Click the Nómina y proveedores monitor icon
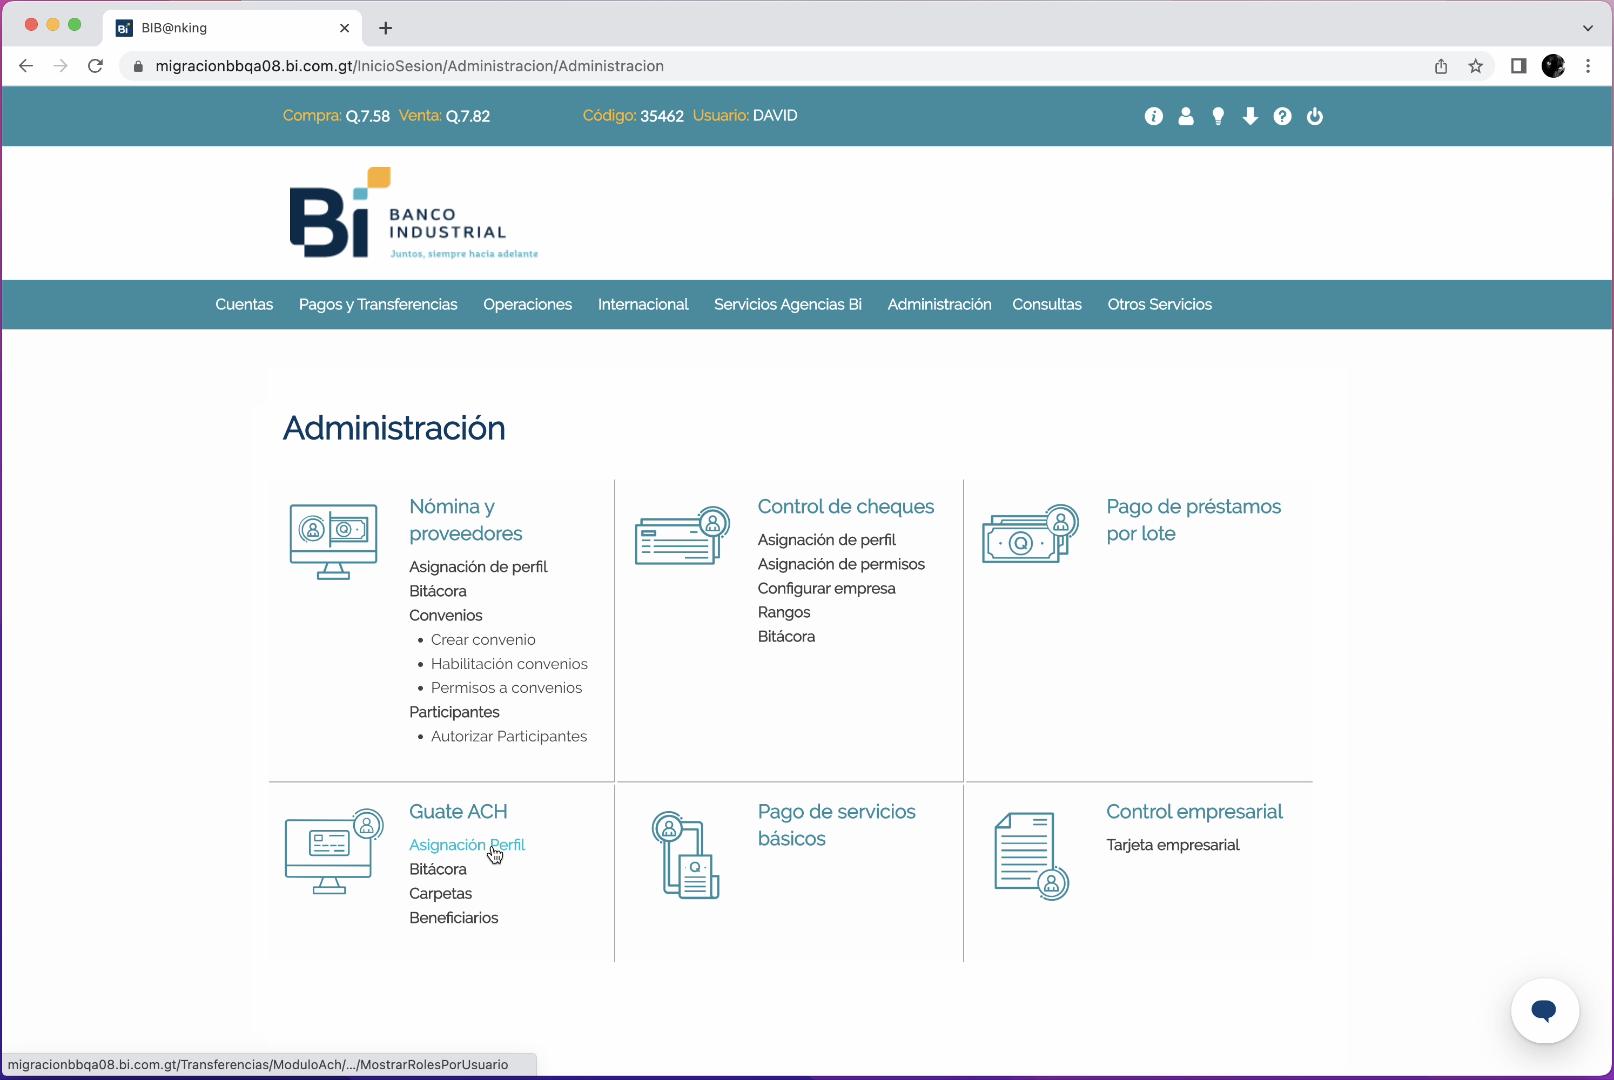The height and width of the screenshot is (1080, 1614). 334,541
